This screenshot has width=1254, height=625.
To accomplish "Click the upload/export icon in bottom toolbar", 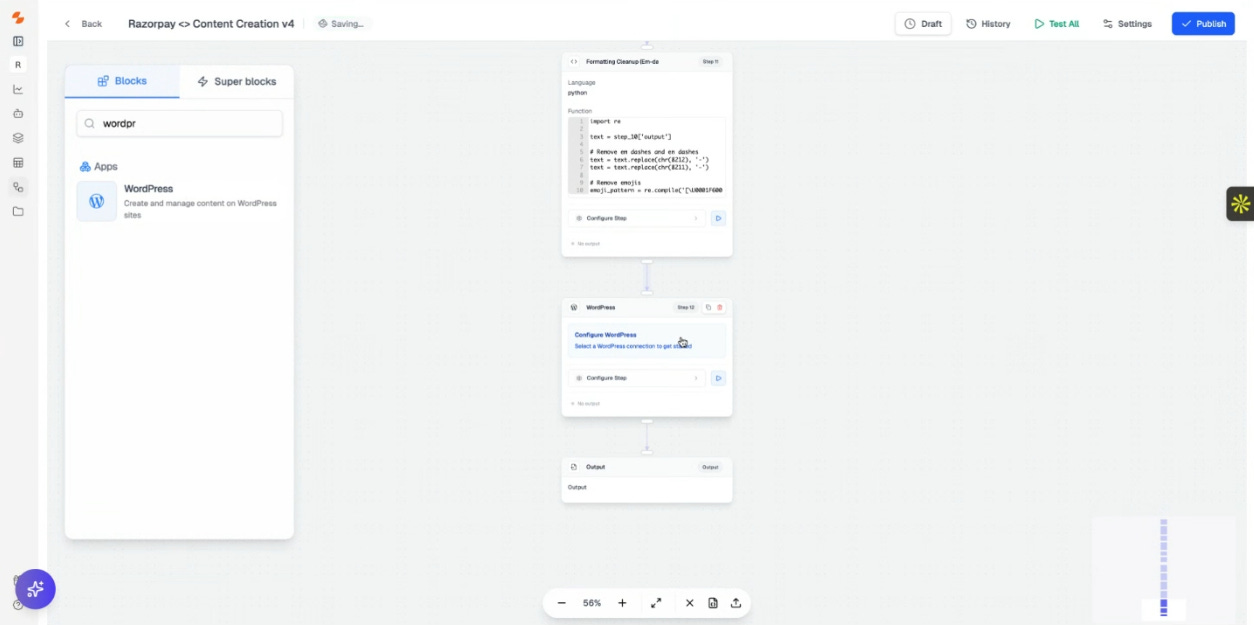I will pos(736,603).
